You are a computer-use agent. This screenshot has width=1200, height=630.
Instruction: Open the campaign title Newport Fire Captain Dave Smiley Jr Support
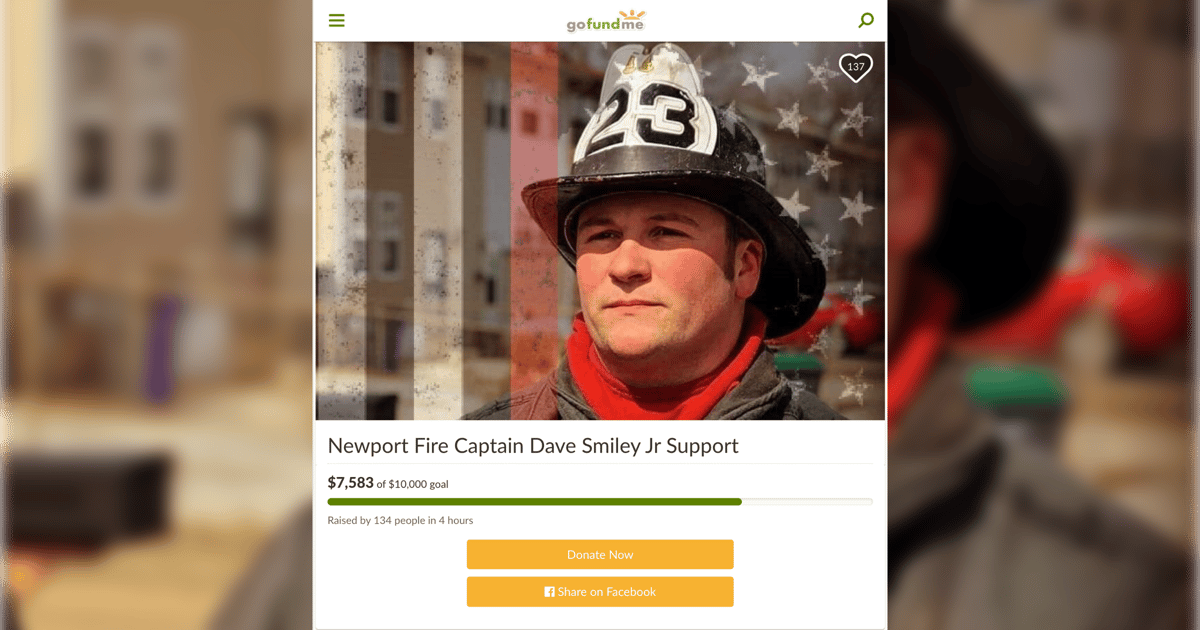tap(533, 445)
